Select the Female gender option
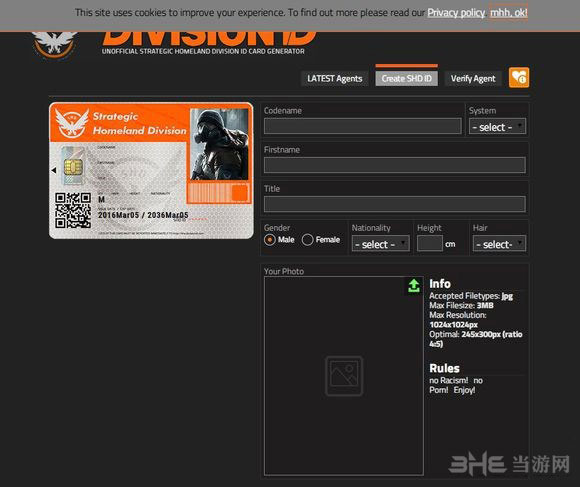The height and width of the screenshot is (487, 580). (x=307, y=240)
